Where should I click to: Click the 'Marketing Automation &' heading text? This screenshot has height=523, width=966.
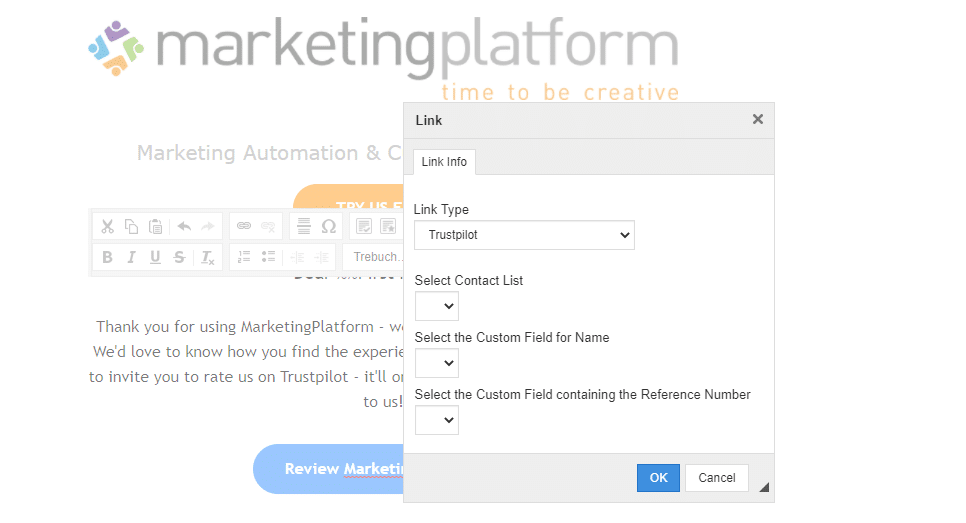258,153
